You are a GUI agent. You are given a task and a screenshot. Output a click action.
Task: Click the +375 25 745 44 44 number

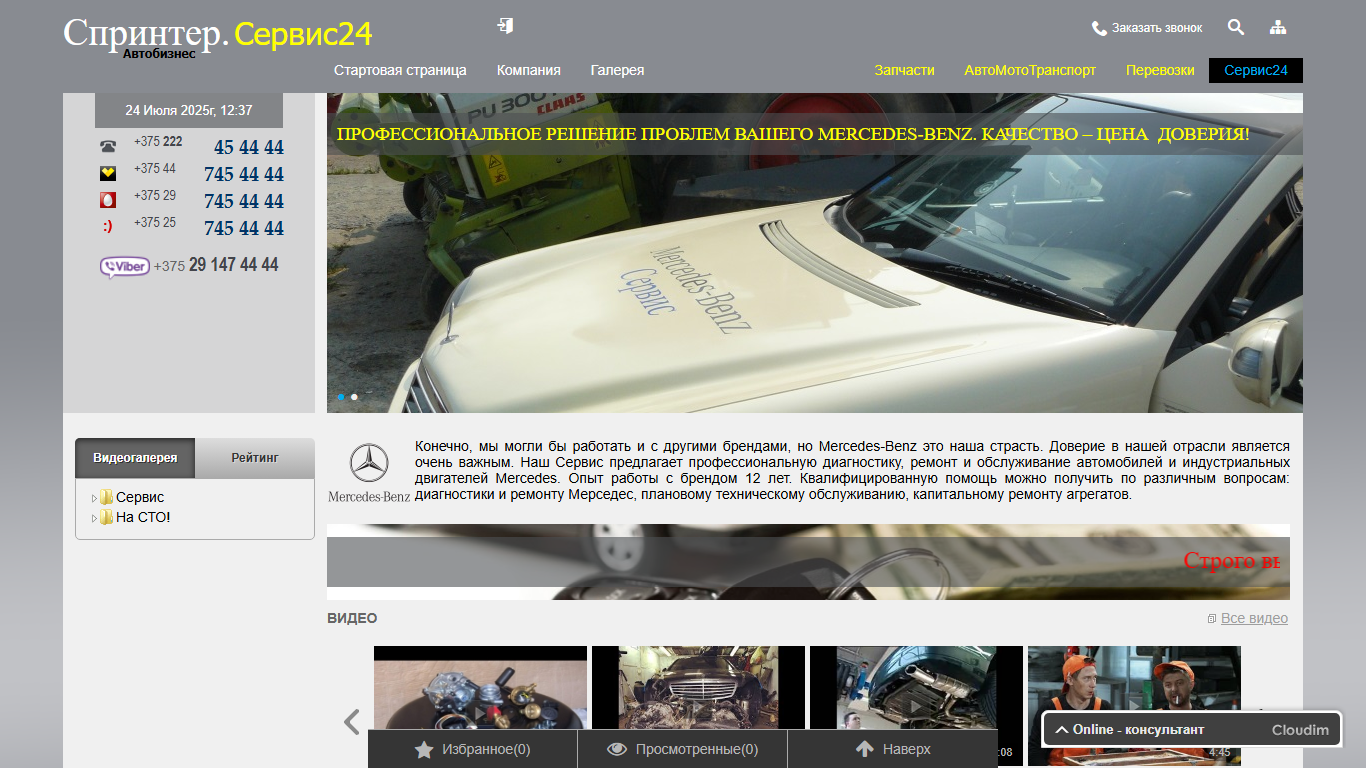[208, 227]
